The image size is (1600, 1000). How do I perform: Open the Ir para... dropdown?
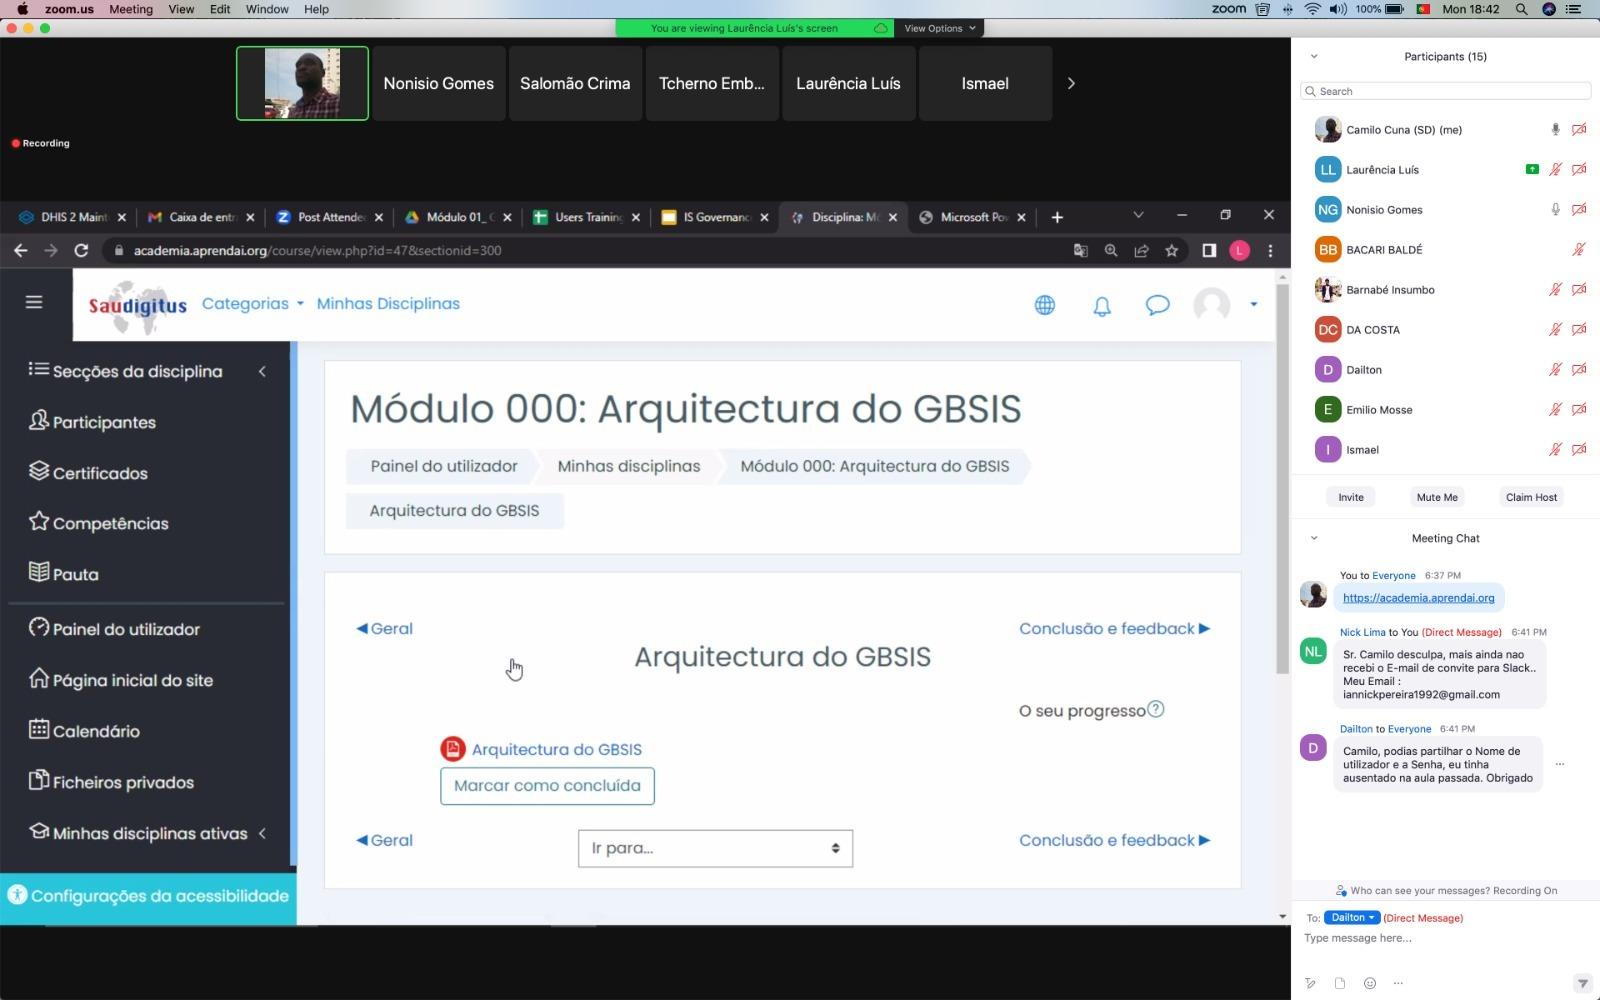tap(715, 848)
